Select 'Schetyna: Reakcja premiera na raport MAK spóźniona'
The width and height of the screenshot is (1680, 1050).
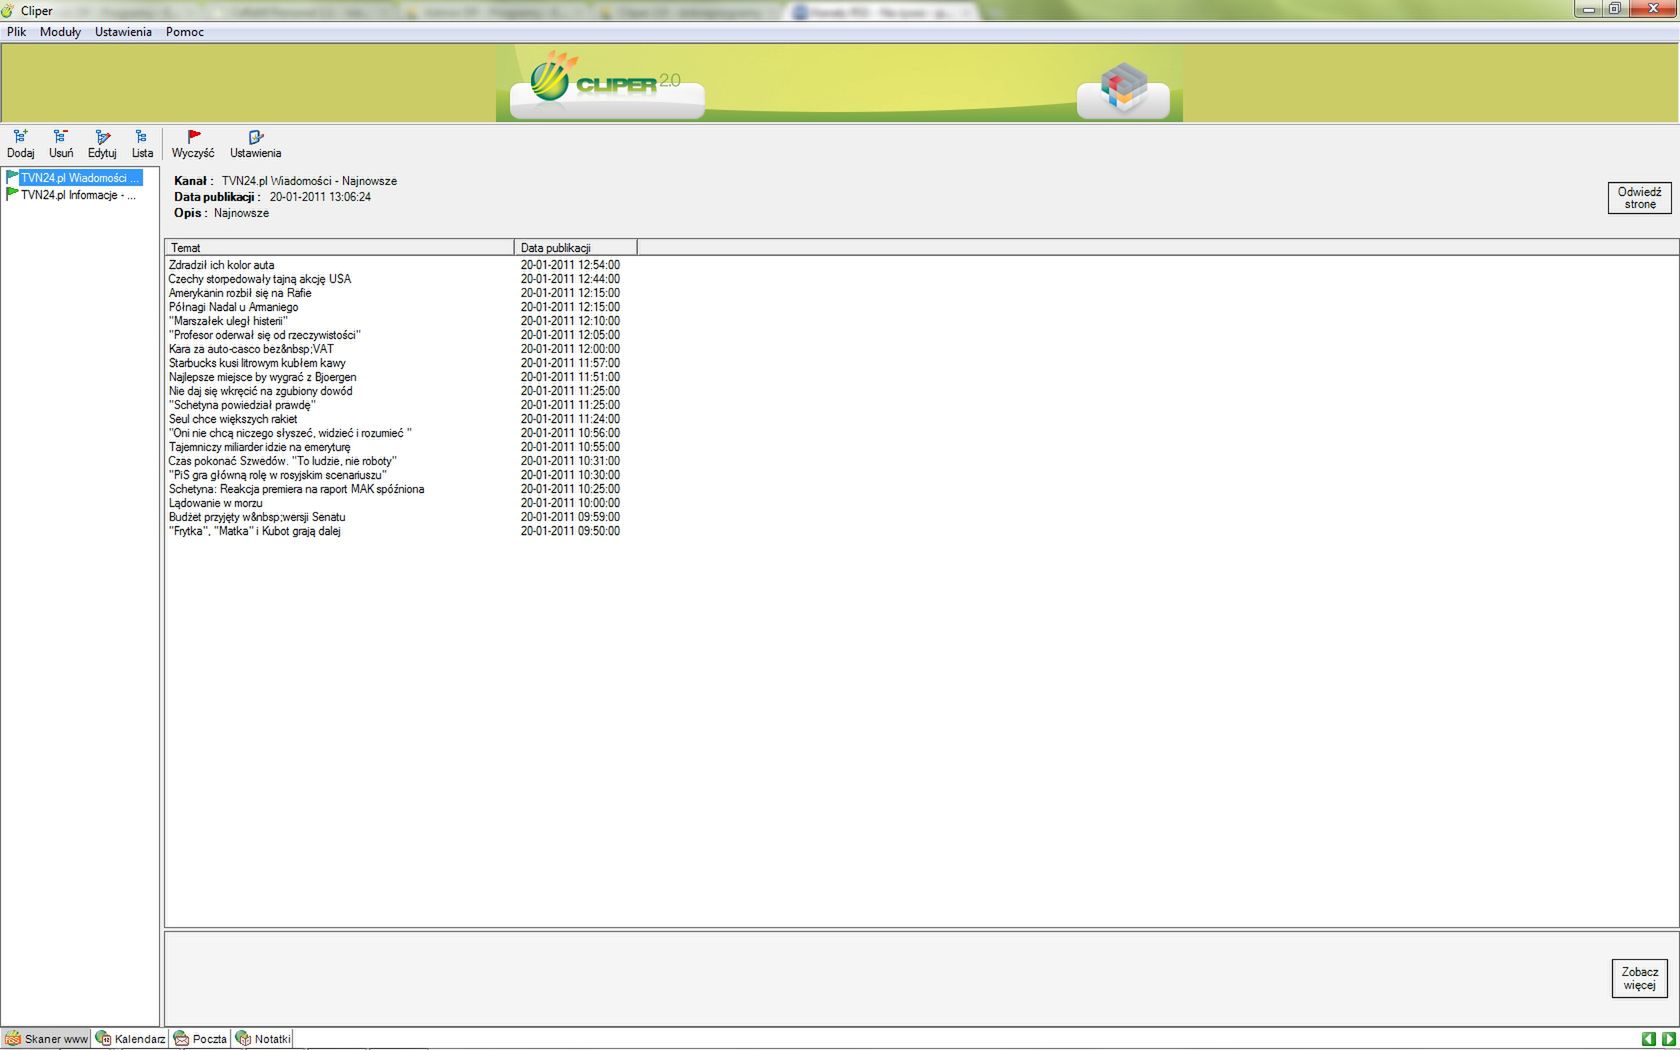[296, 489]
